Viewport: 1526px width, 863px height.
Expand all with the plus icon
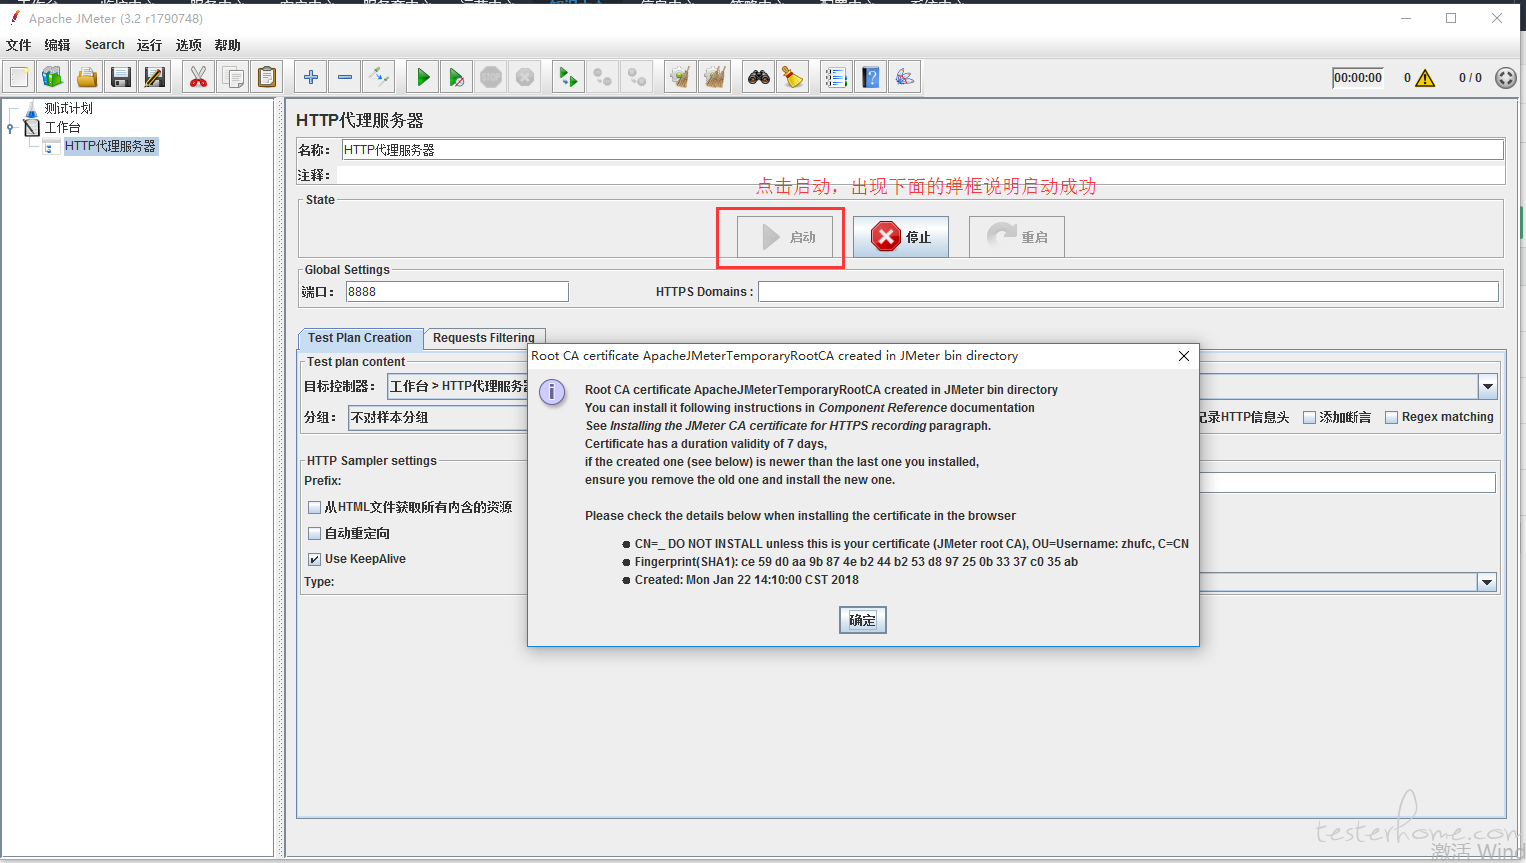pyautogui.click(x=311, y=77)
